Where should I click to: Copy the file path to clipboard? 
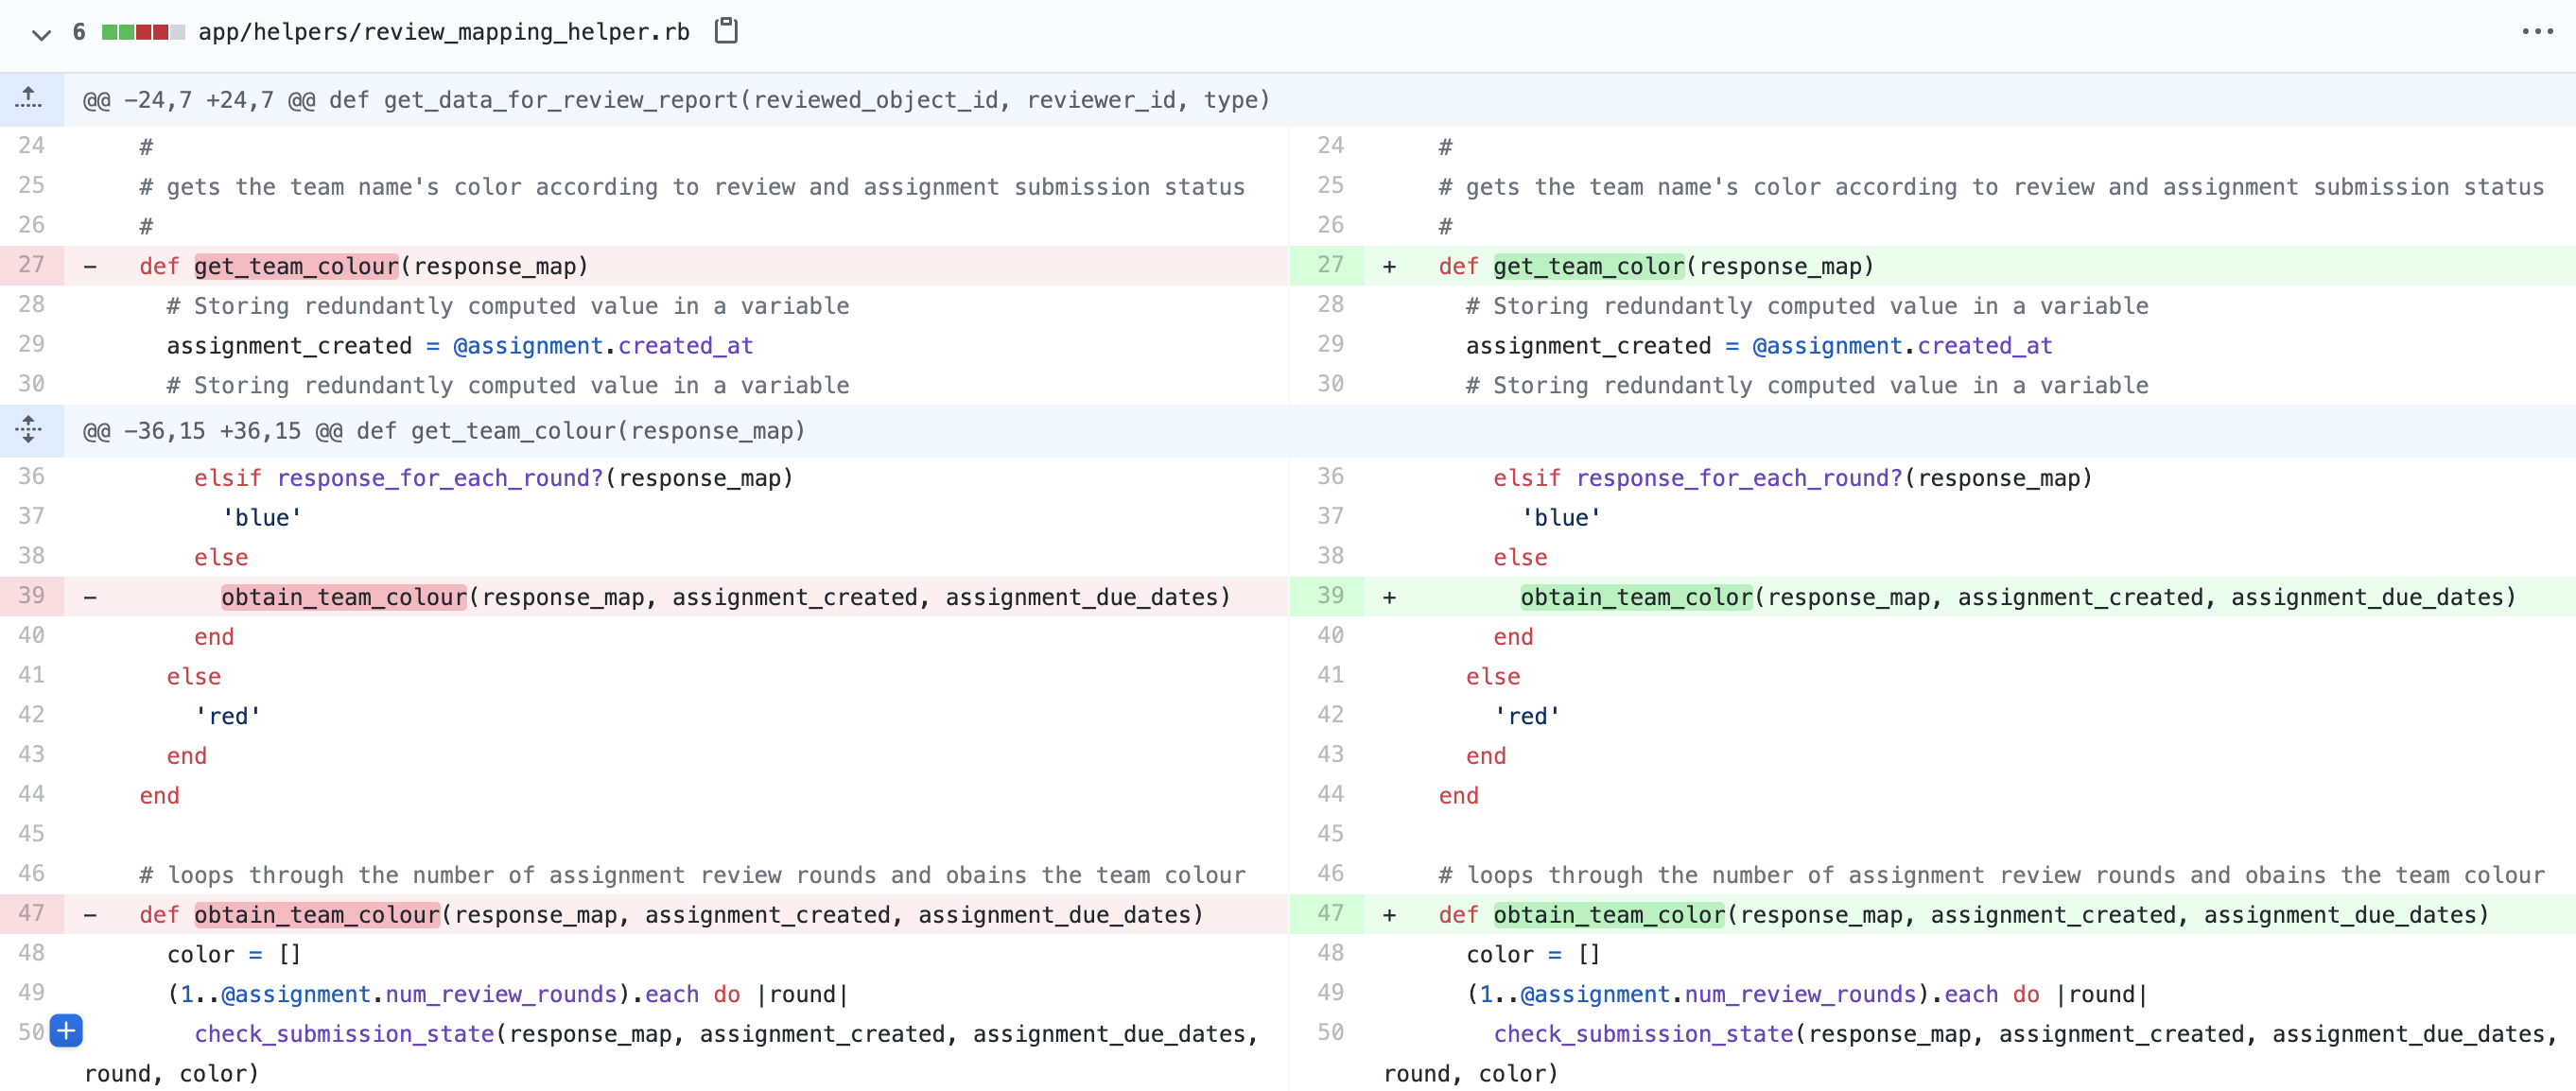[x=726, y=32]
